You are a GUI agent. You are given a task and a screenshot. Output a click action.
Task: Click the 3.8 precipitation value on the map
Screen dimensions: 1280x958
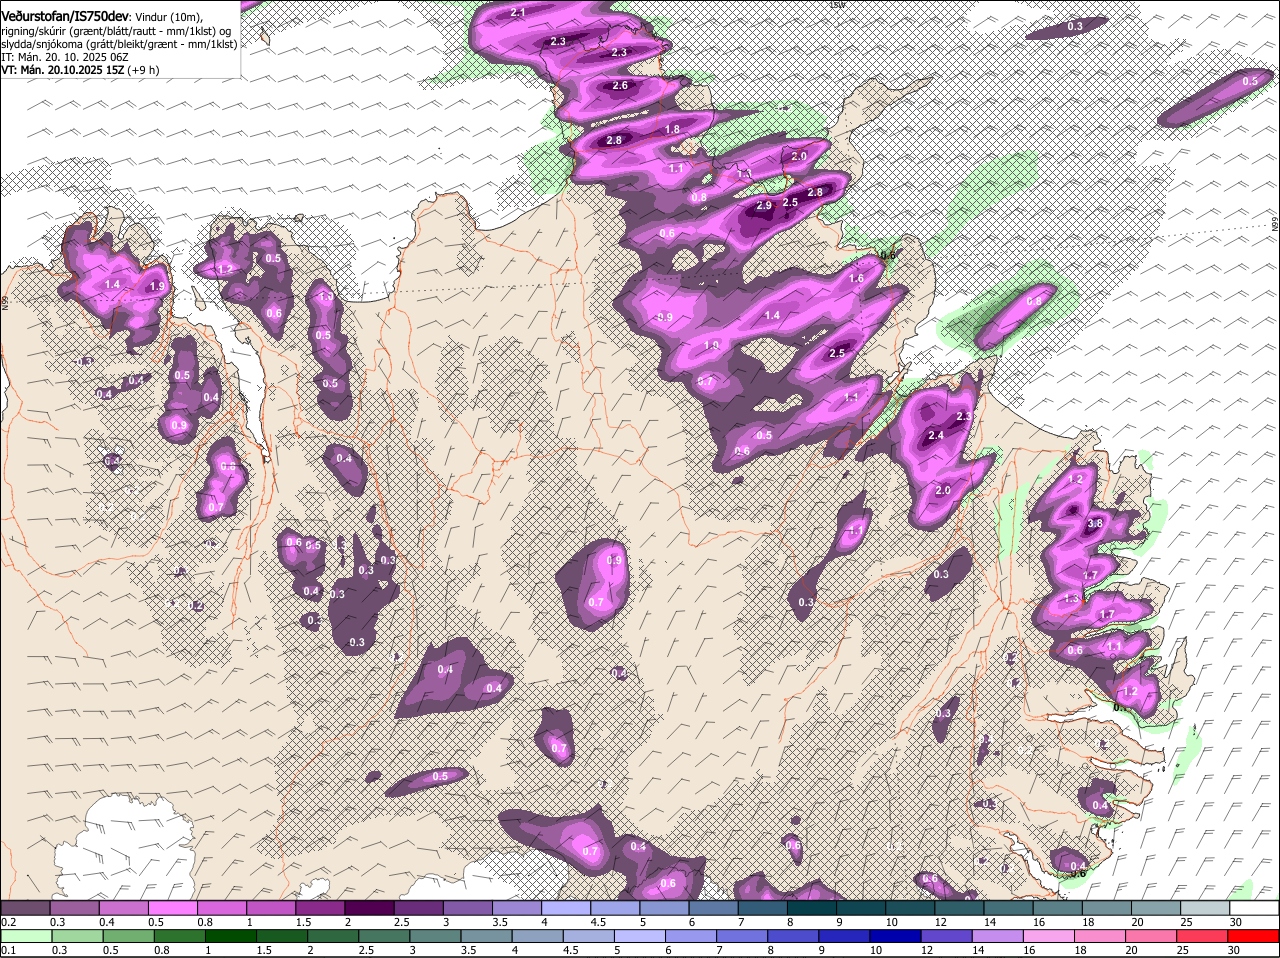pos(1094,523)
